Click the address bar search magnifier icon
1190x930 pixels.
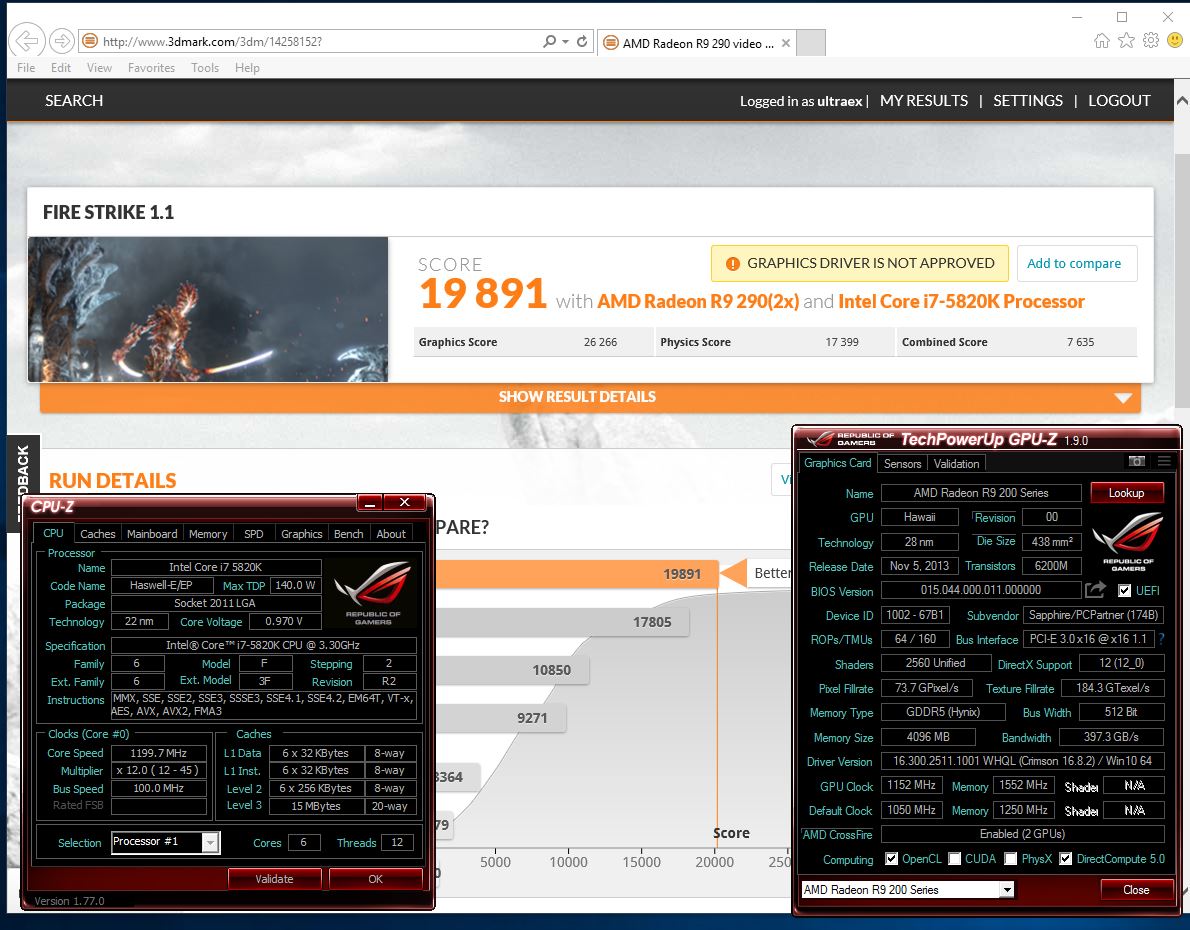coord(549,41)
